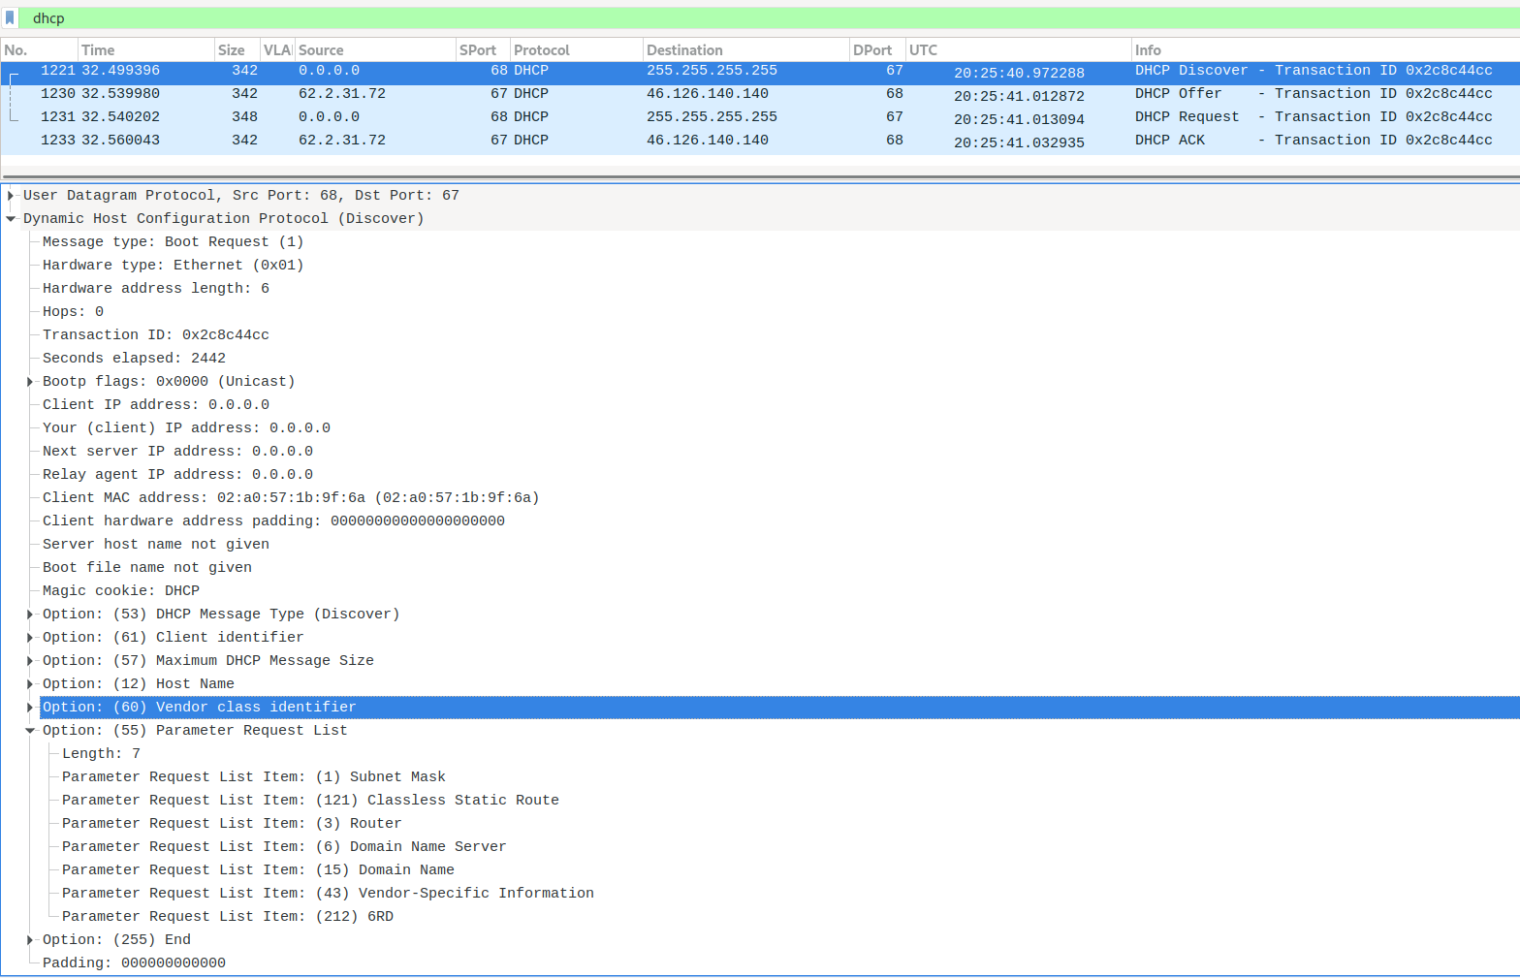The width and height of the screenshot is (1520, 978).
Task: Expand Option 53 DHCP Message Type
Action: 30,615
